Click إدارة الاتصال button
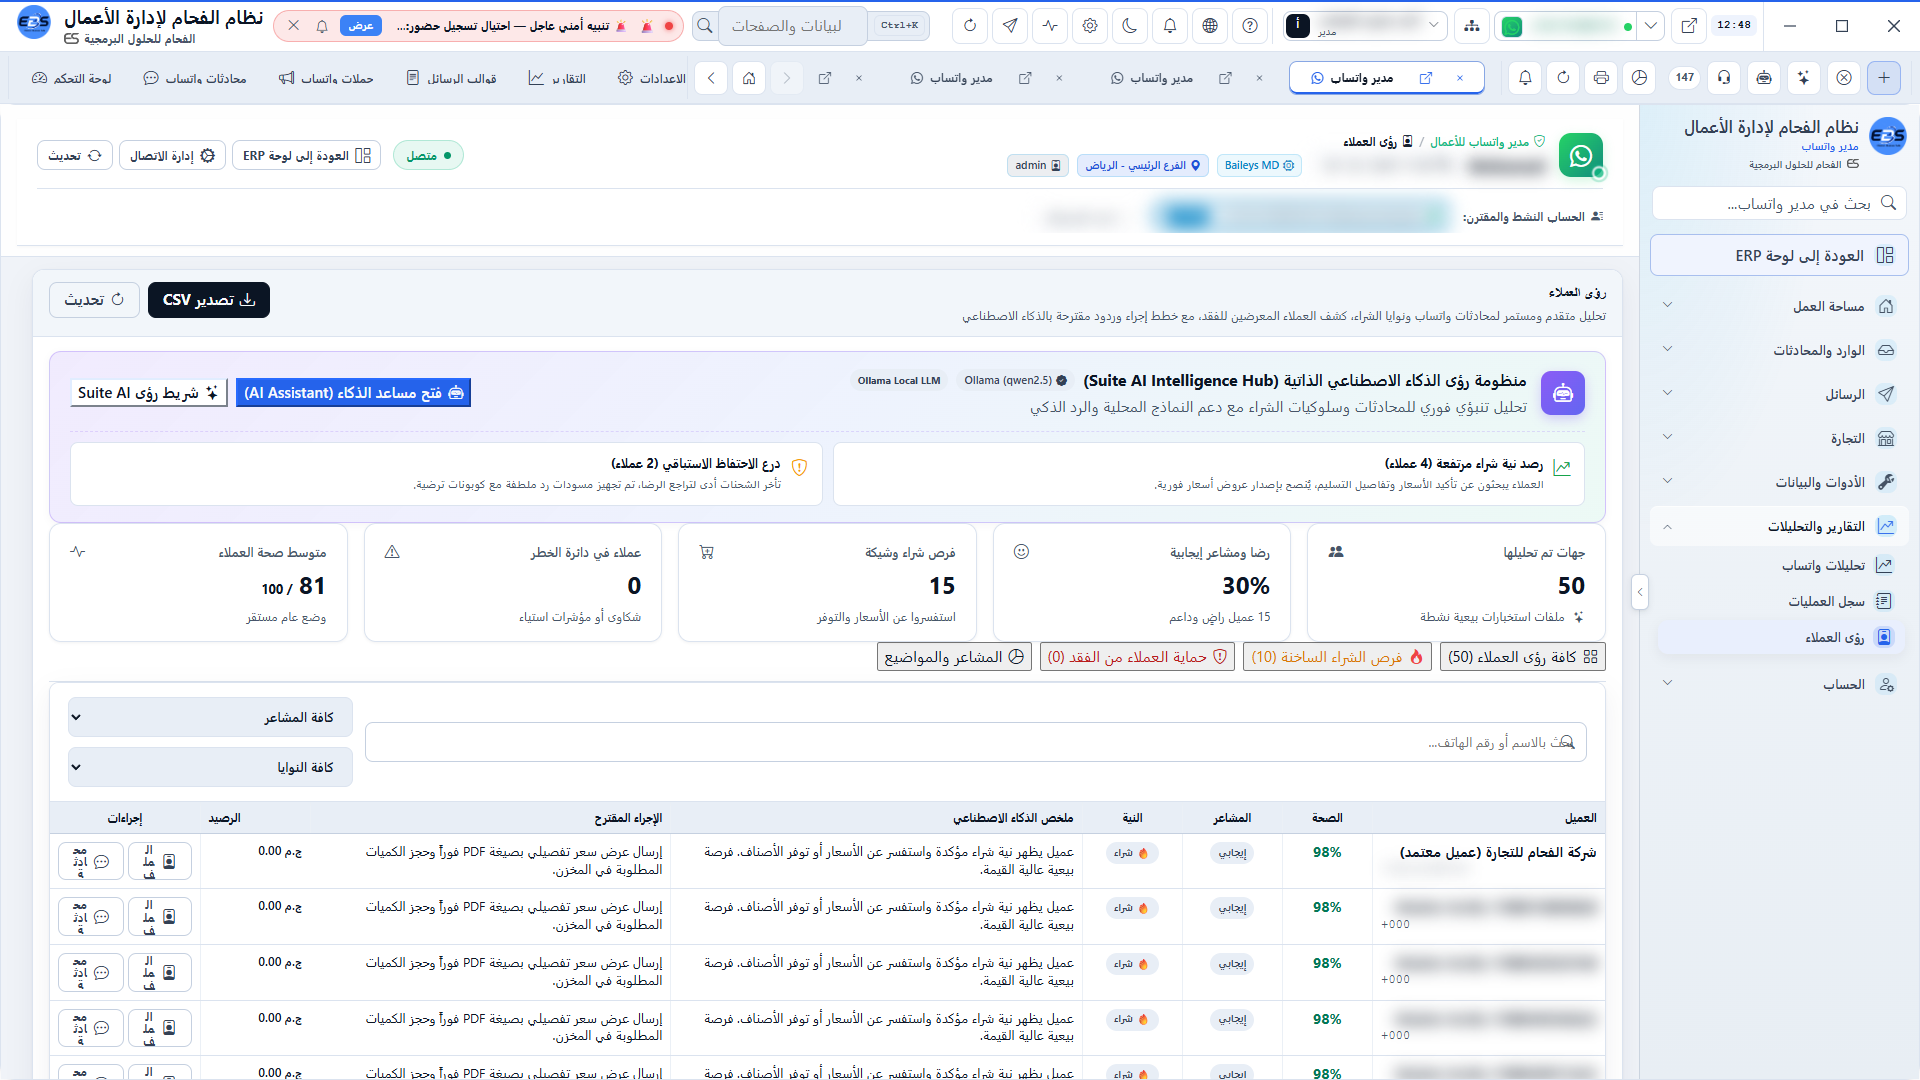 point(173,156)
